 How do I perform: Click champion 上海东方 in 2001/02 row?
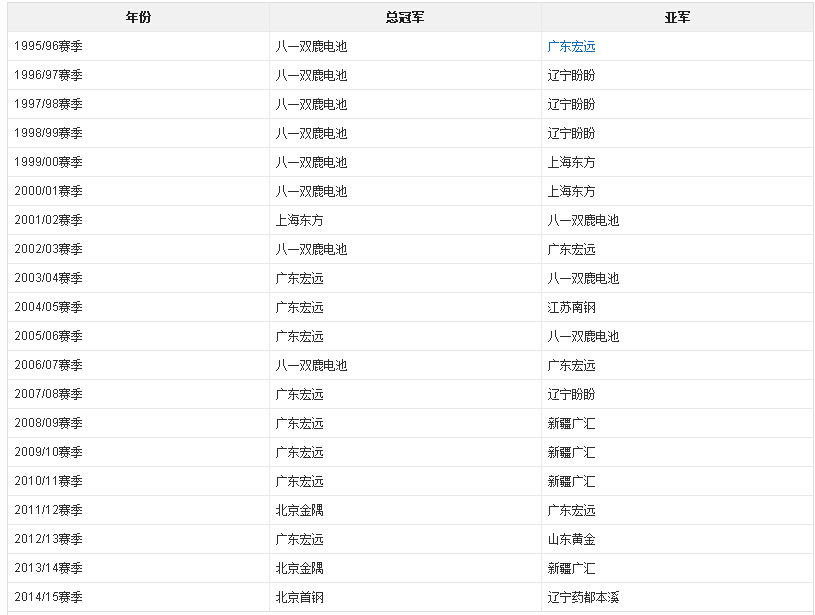[x=299, y=220]
